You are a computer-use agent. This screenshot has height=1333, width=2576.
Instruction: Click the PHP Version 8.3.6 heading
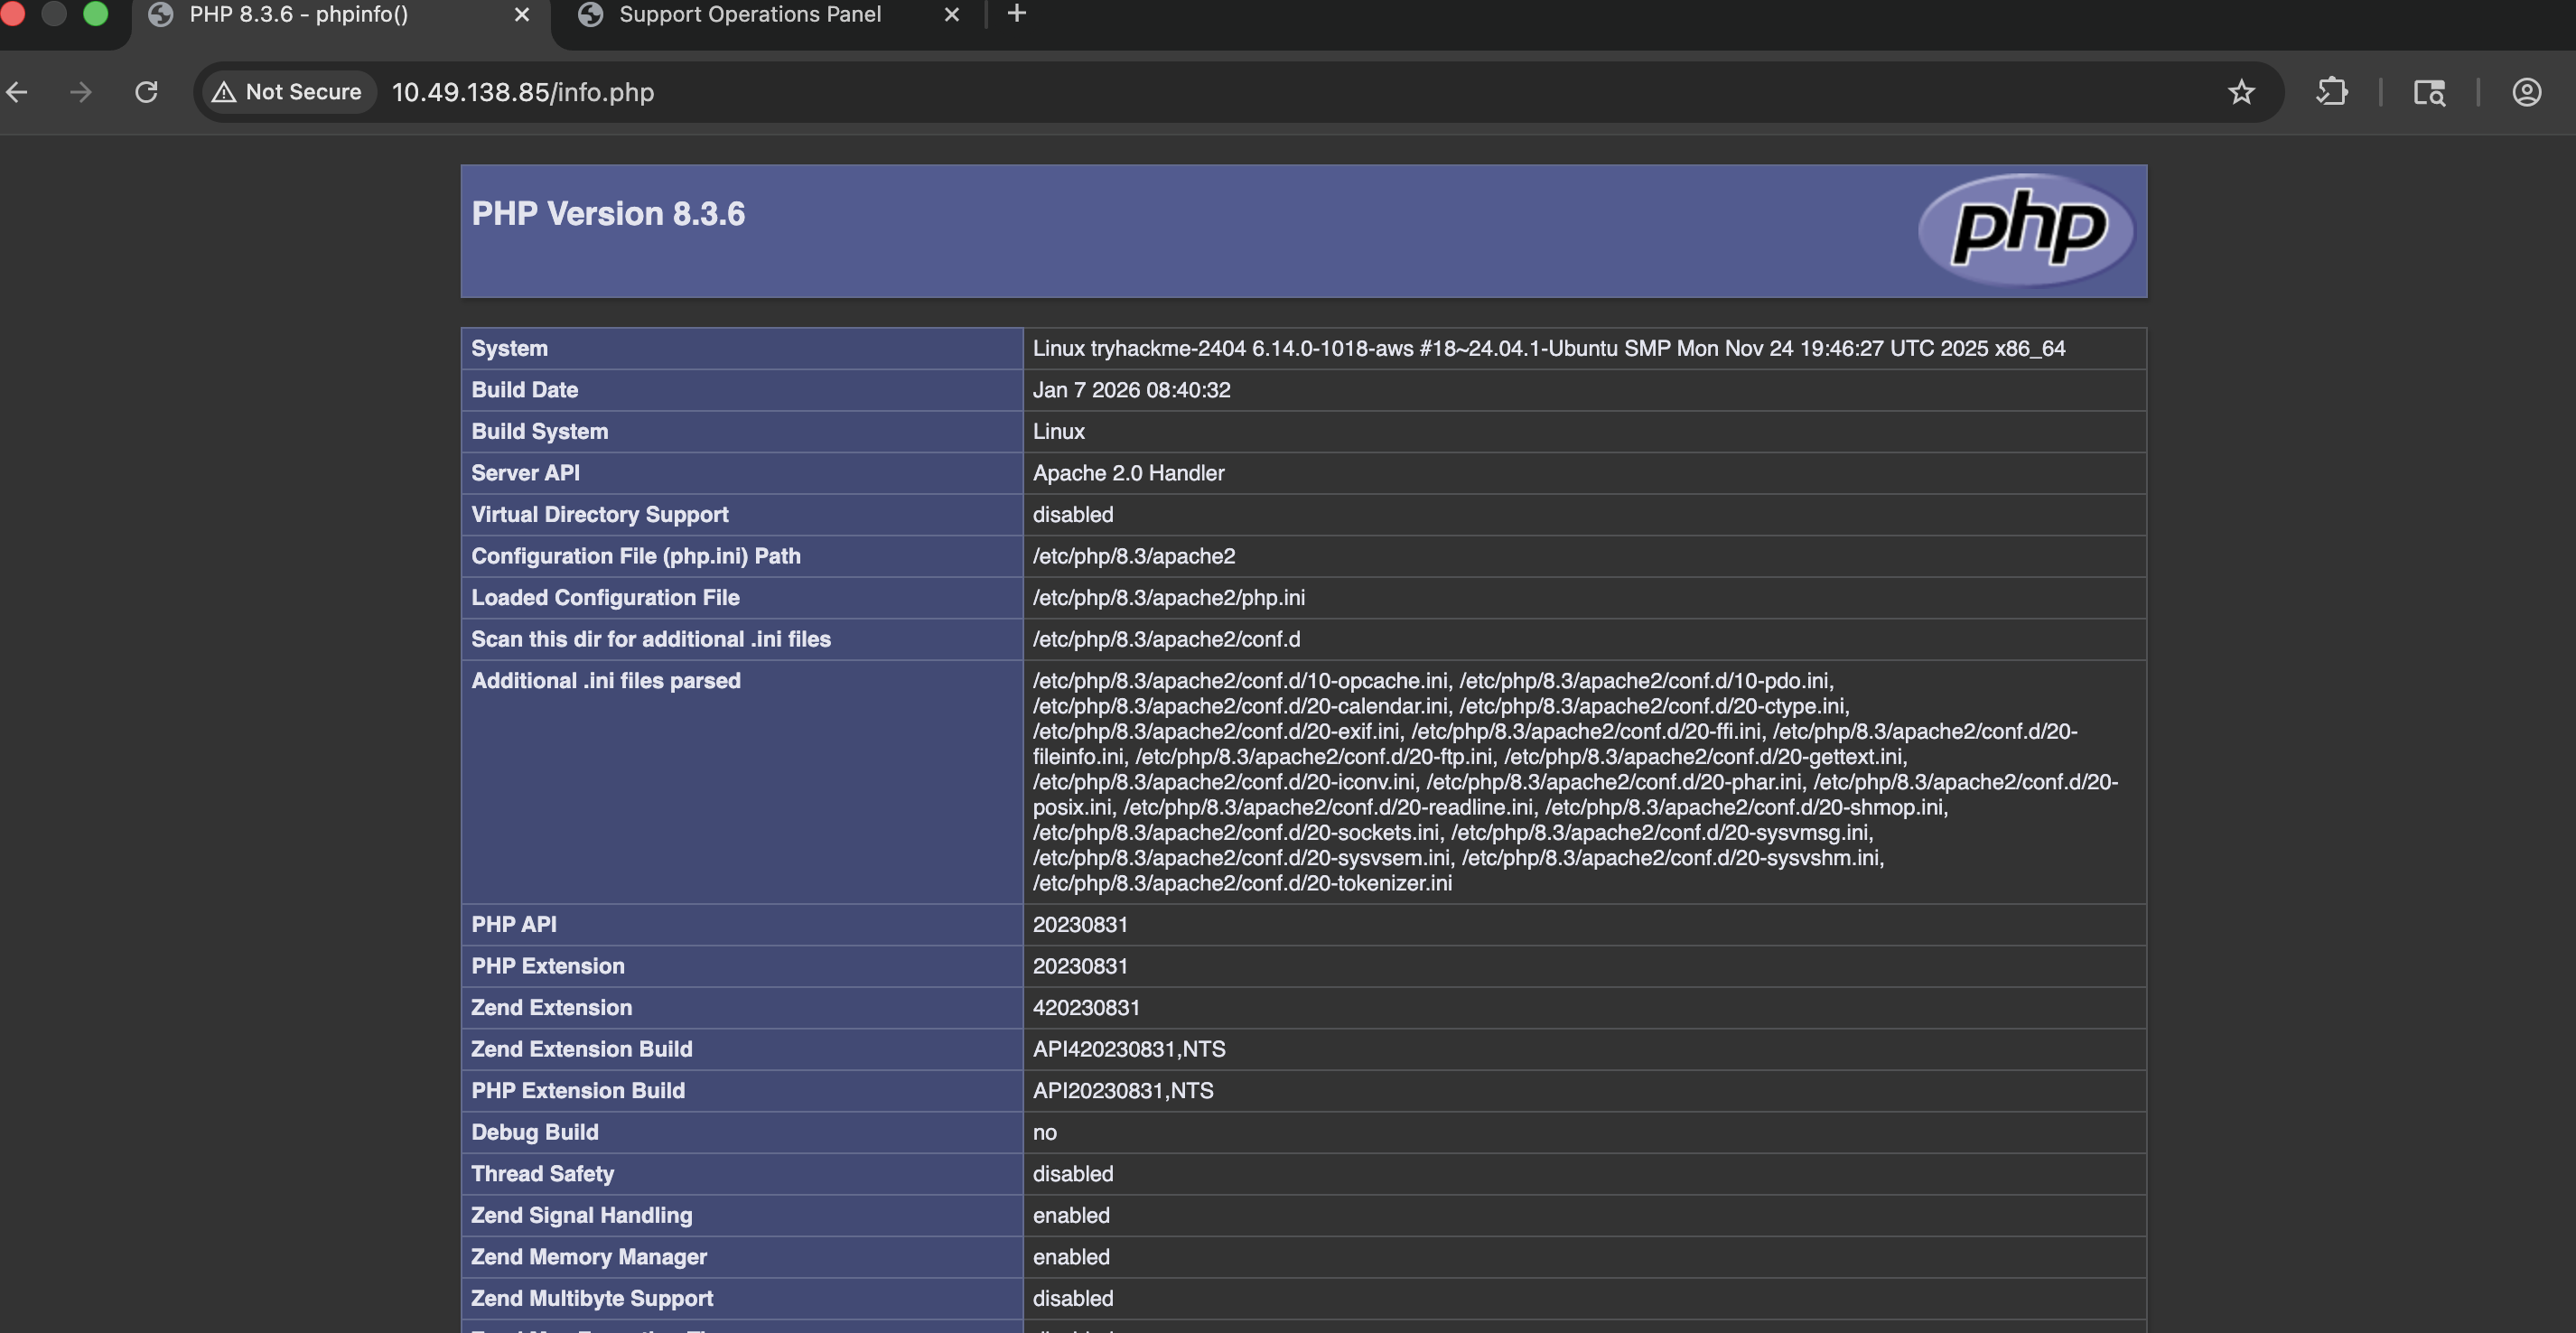point(608,213)
